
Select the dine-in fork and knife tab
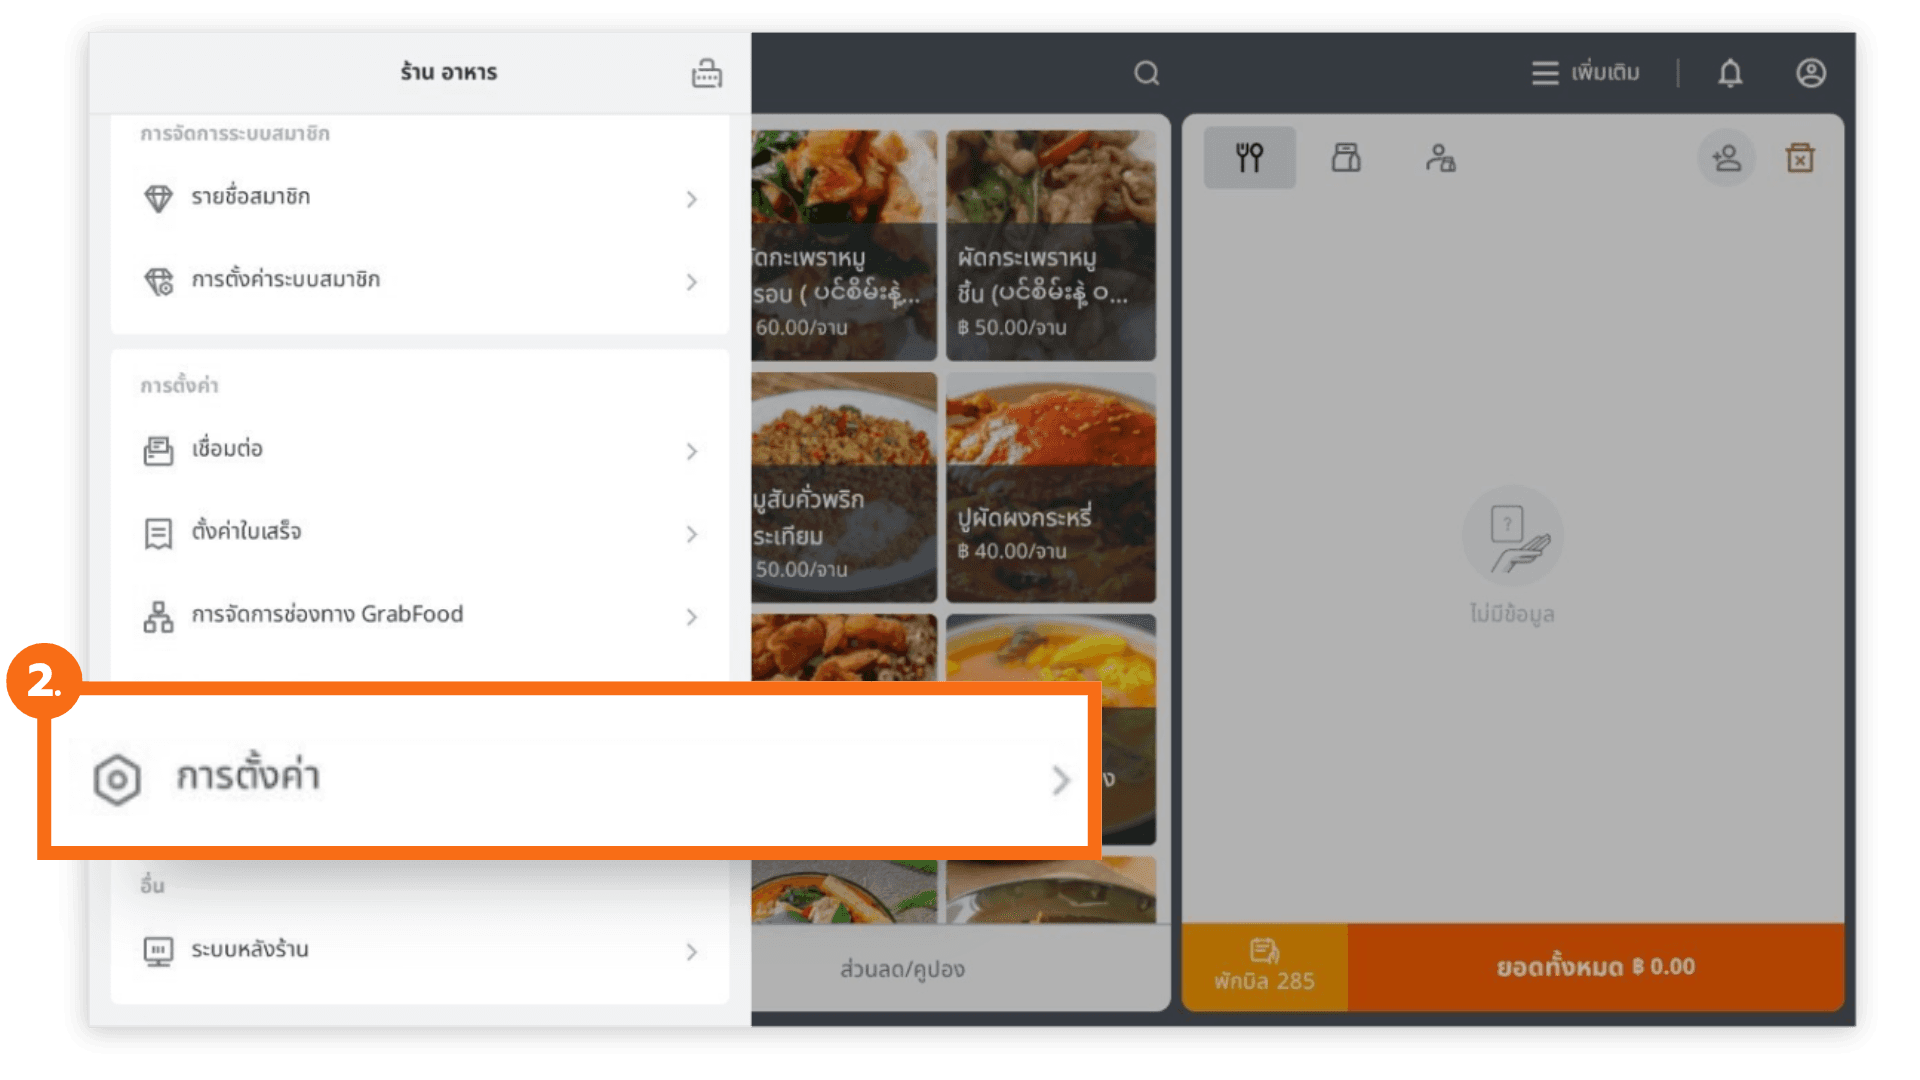click(x=1249, y=158)
